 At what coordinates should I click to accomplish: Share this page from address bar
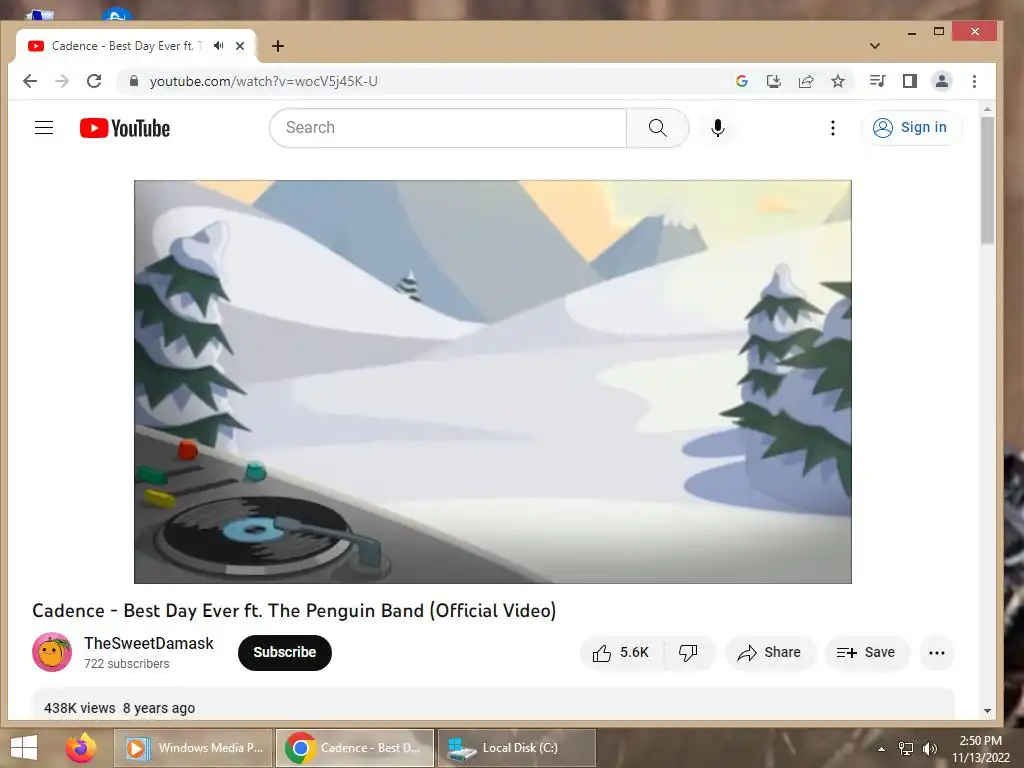point(806,81)
